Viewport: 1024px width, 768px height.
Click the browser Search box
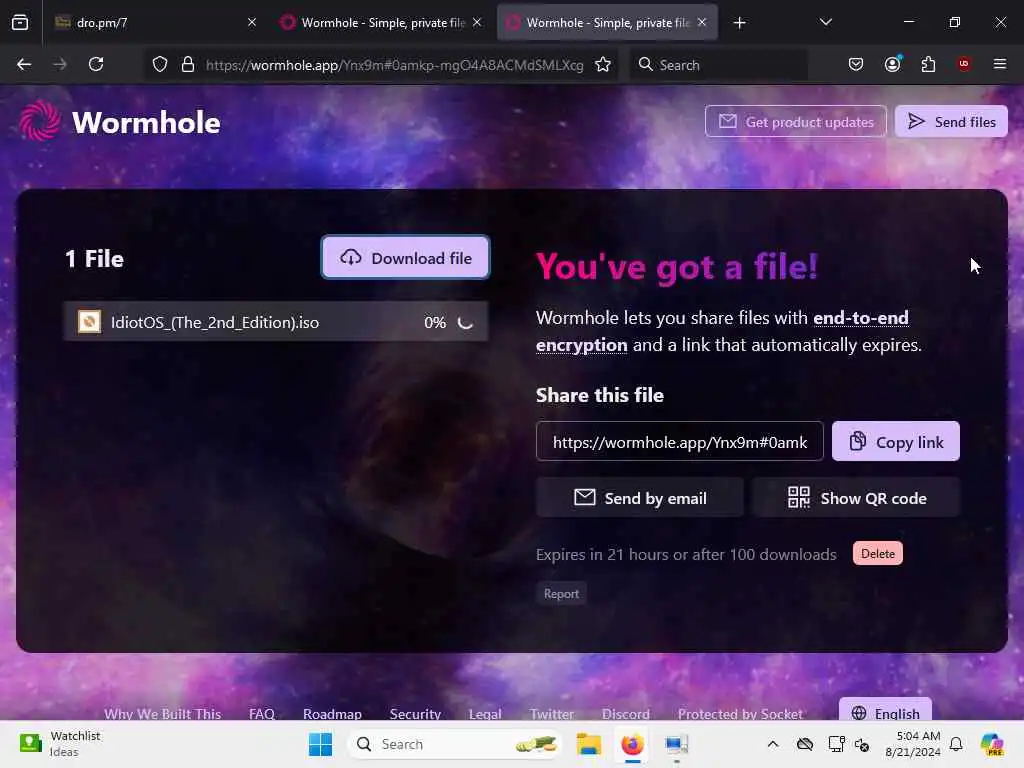718,65
